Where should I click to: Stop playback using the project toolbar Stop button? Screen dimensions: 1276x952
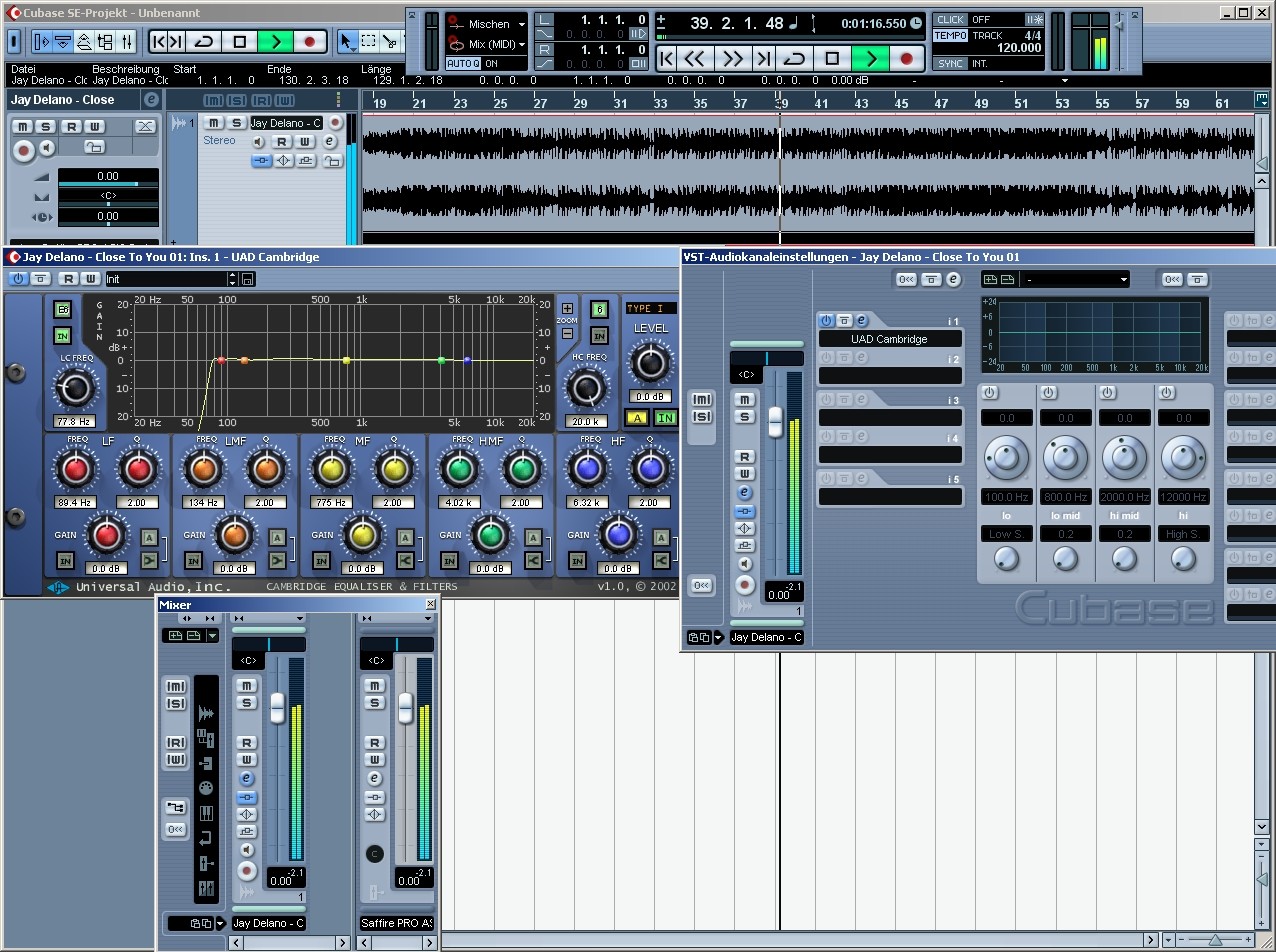click(240, 42)
